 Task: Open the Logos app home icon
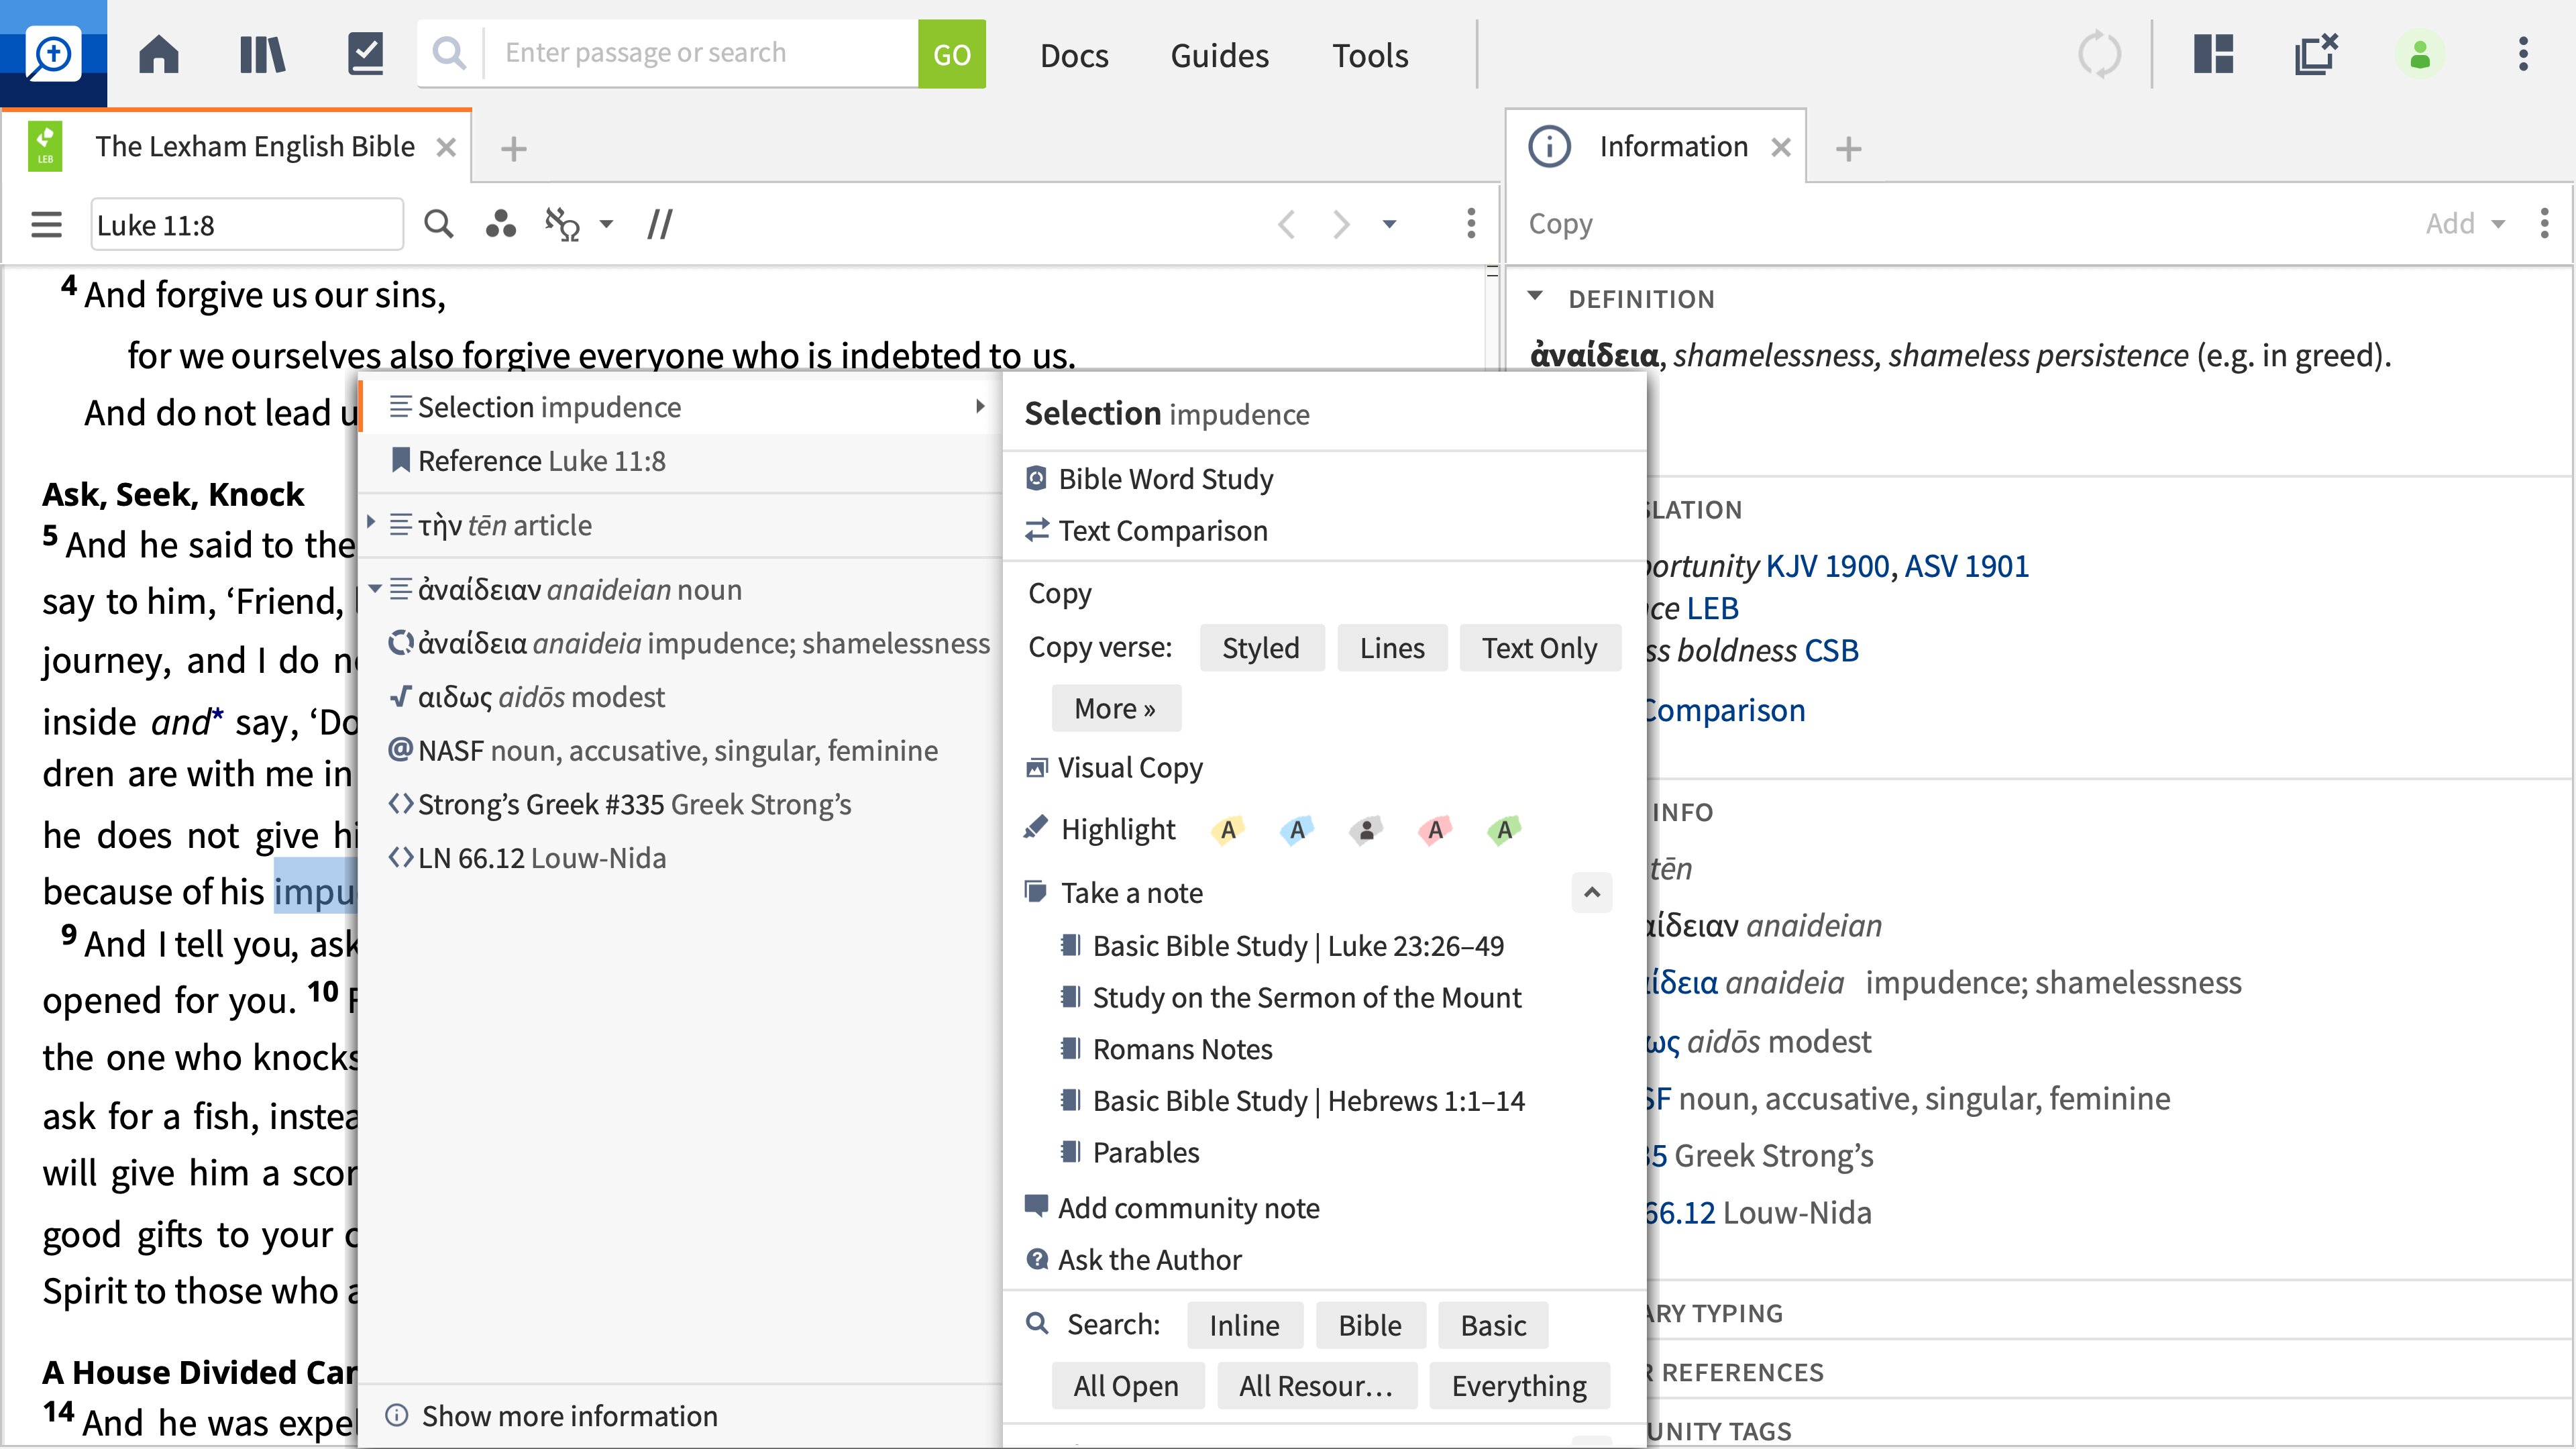click(52, 54)
